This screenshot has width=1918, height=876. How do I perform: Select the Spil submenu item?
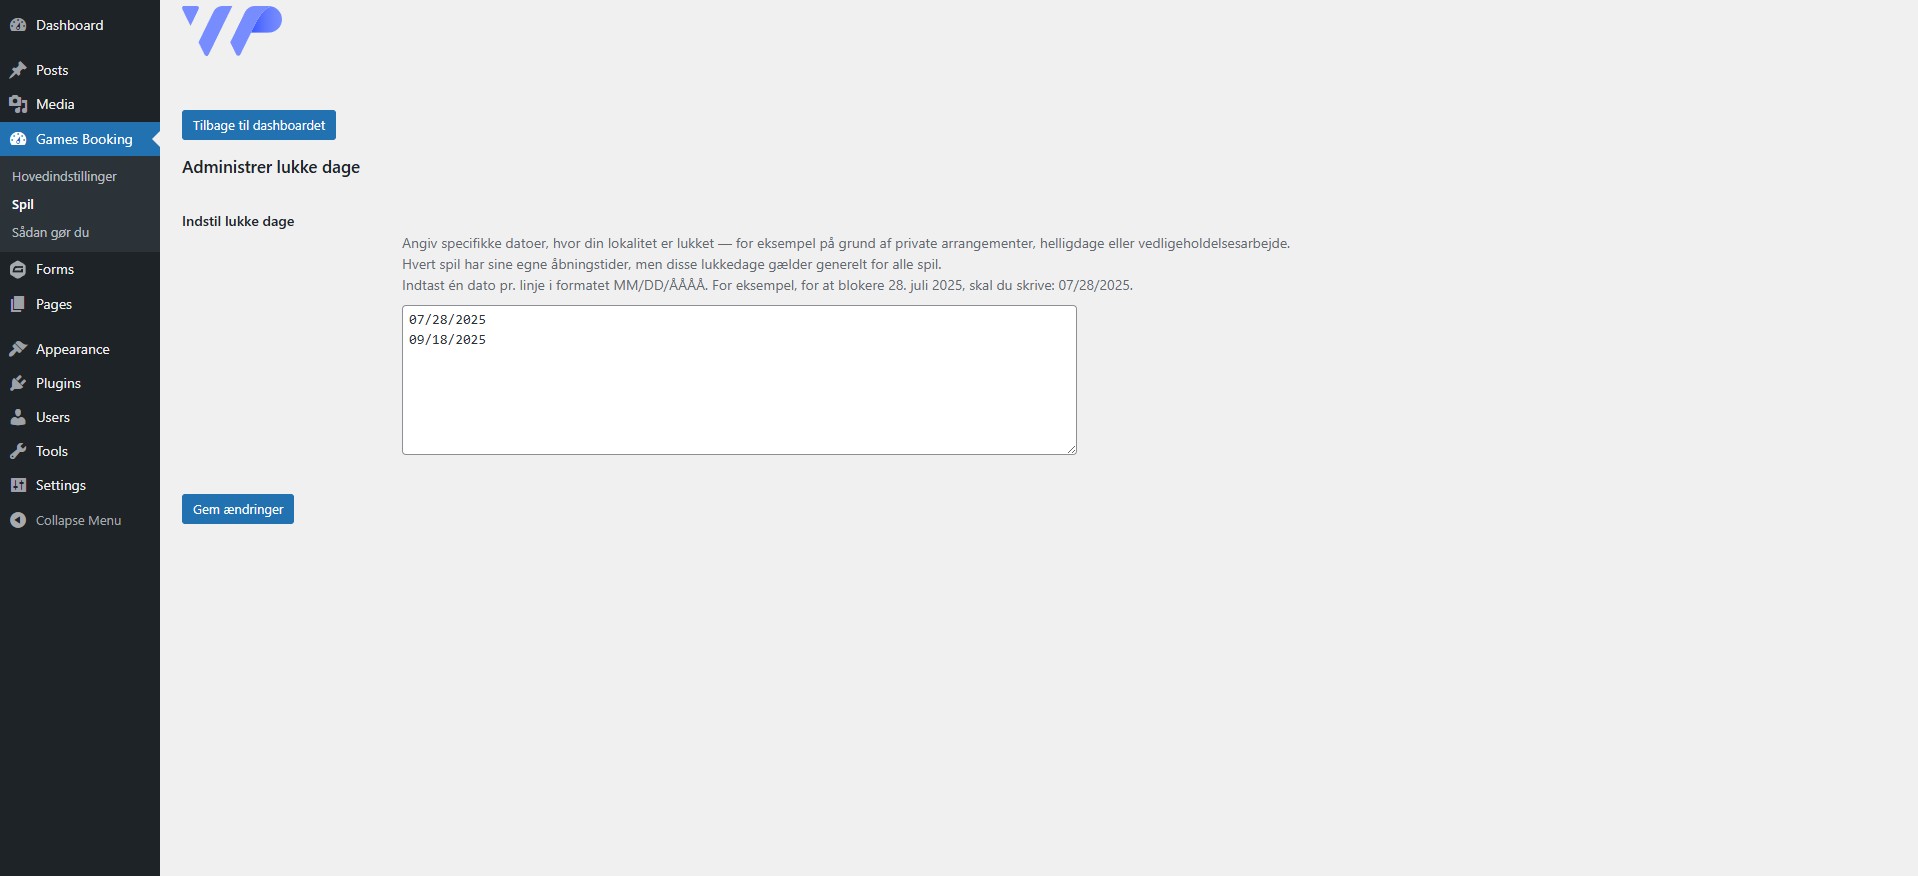[x=23, y=204]
